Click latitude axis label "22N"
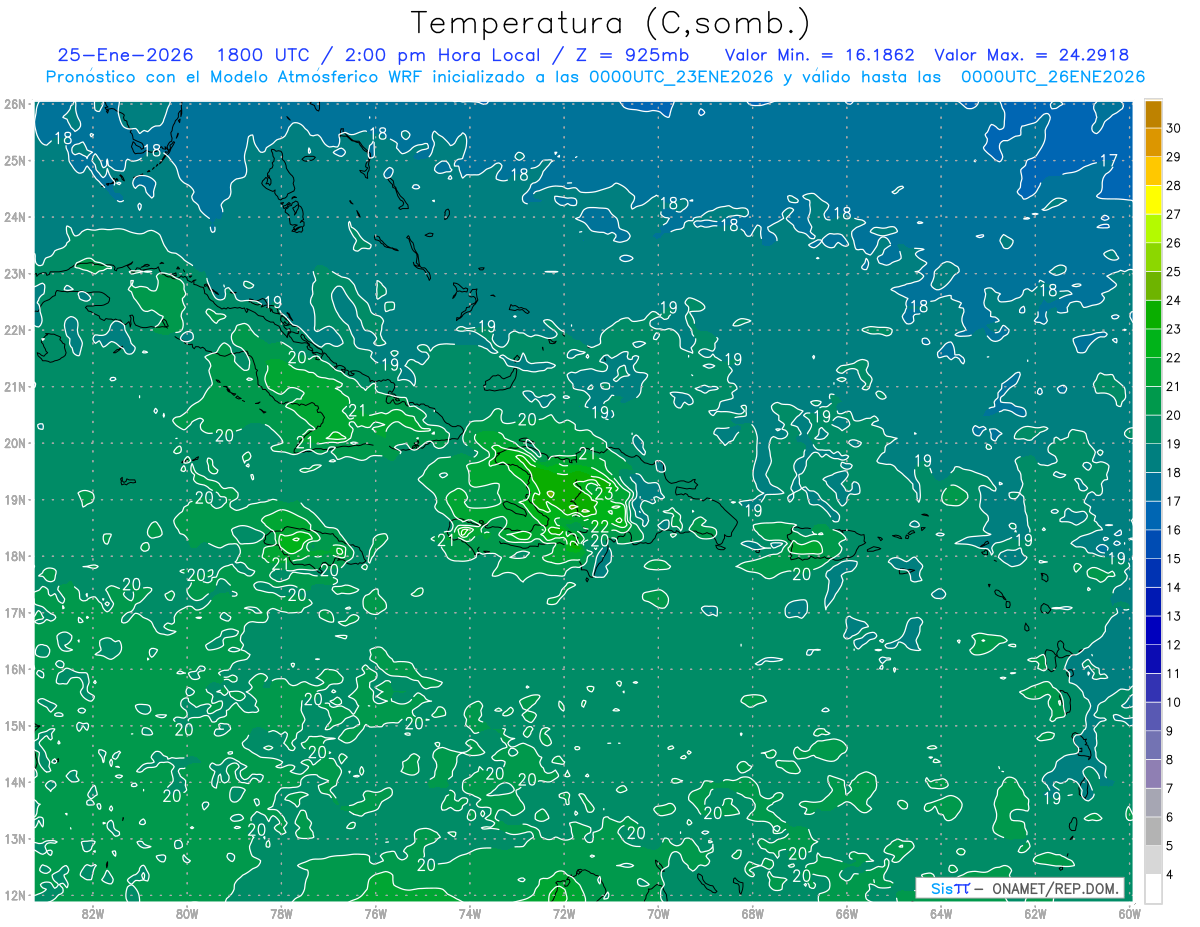 (x=14, y=330)
